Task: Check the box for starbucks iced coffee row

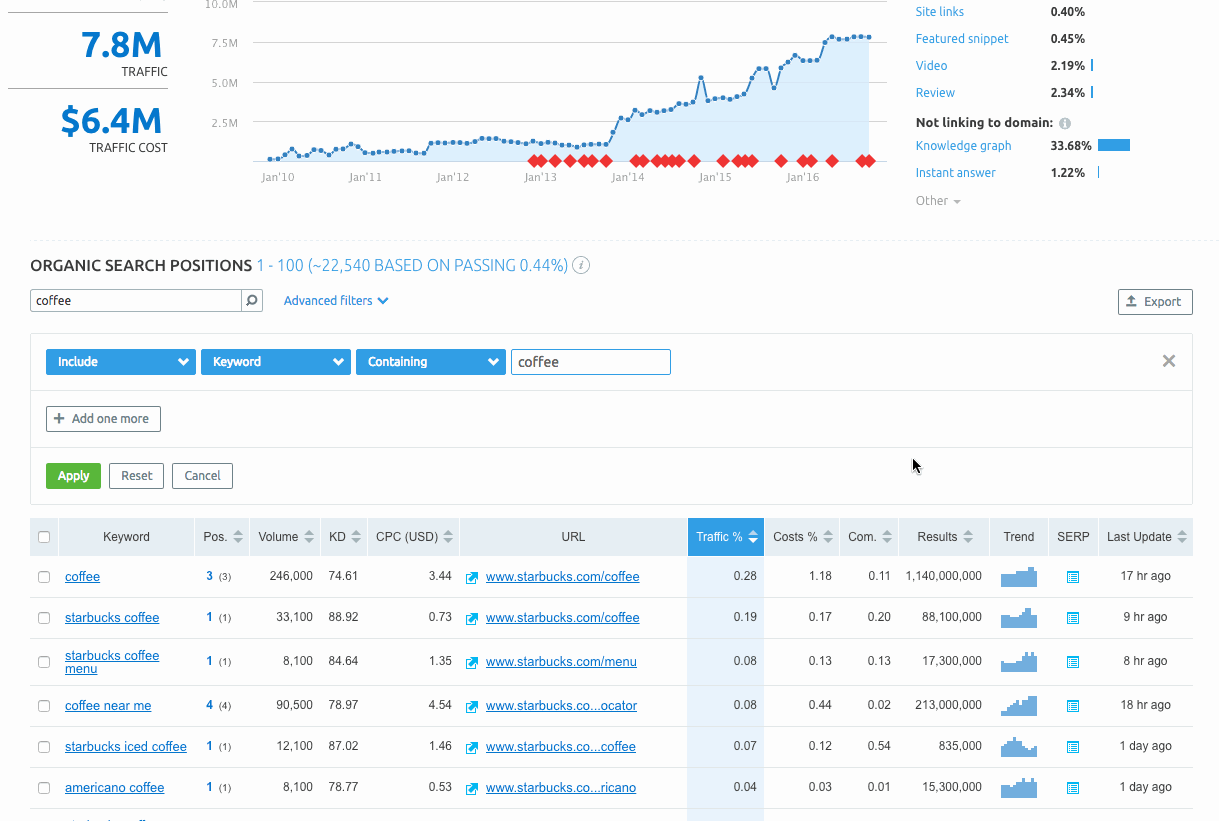Action: click(44, 747)
